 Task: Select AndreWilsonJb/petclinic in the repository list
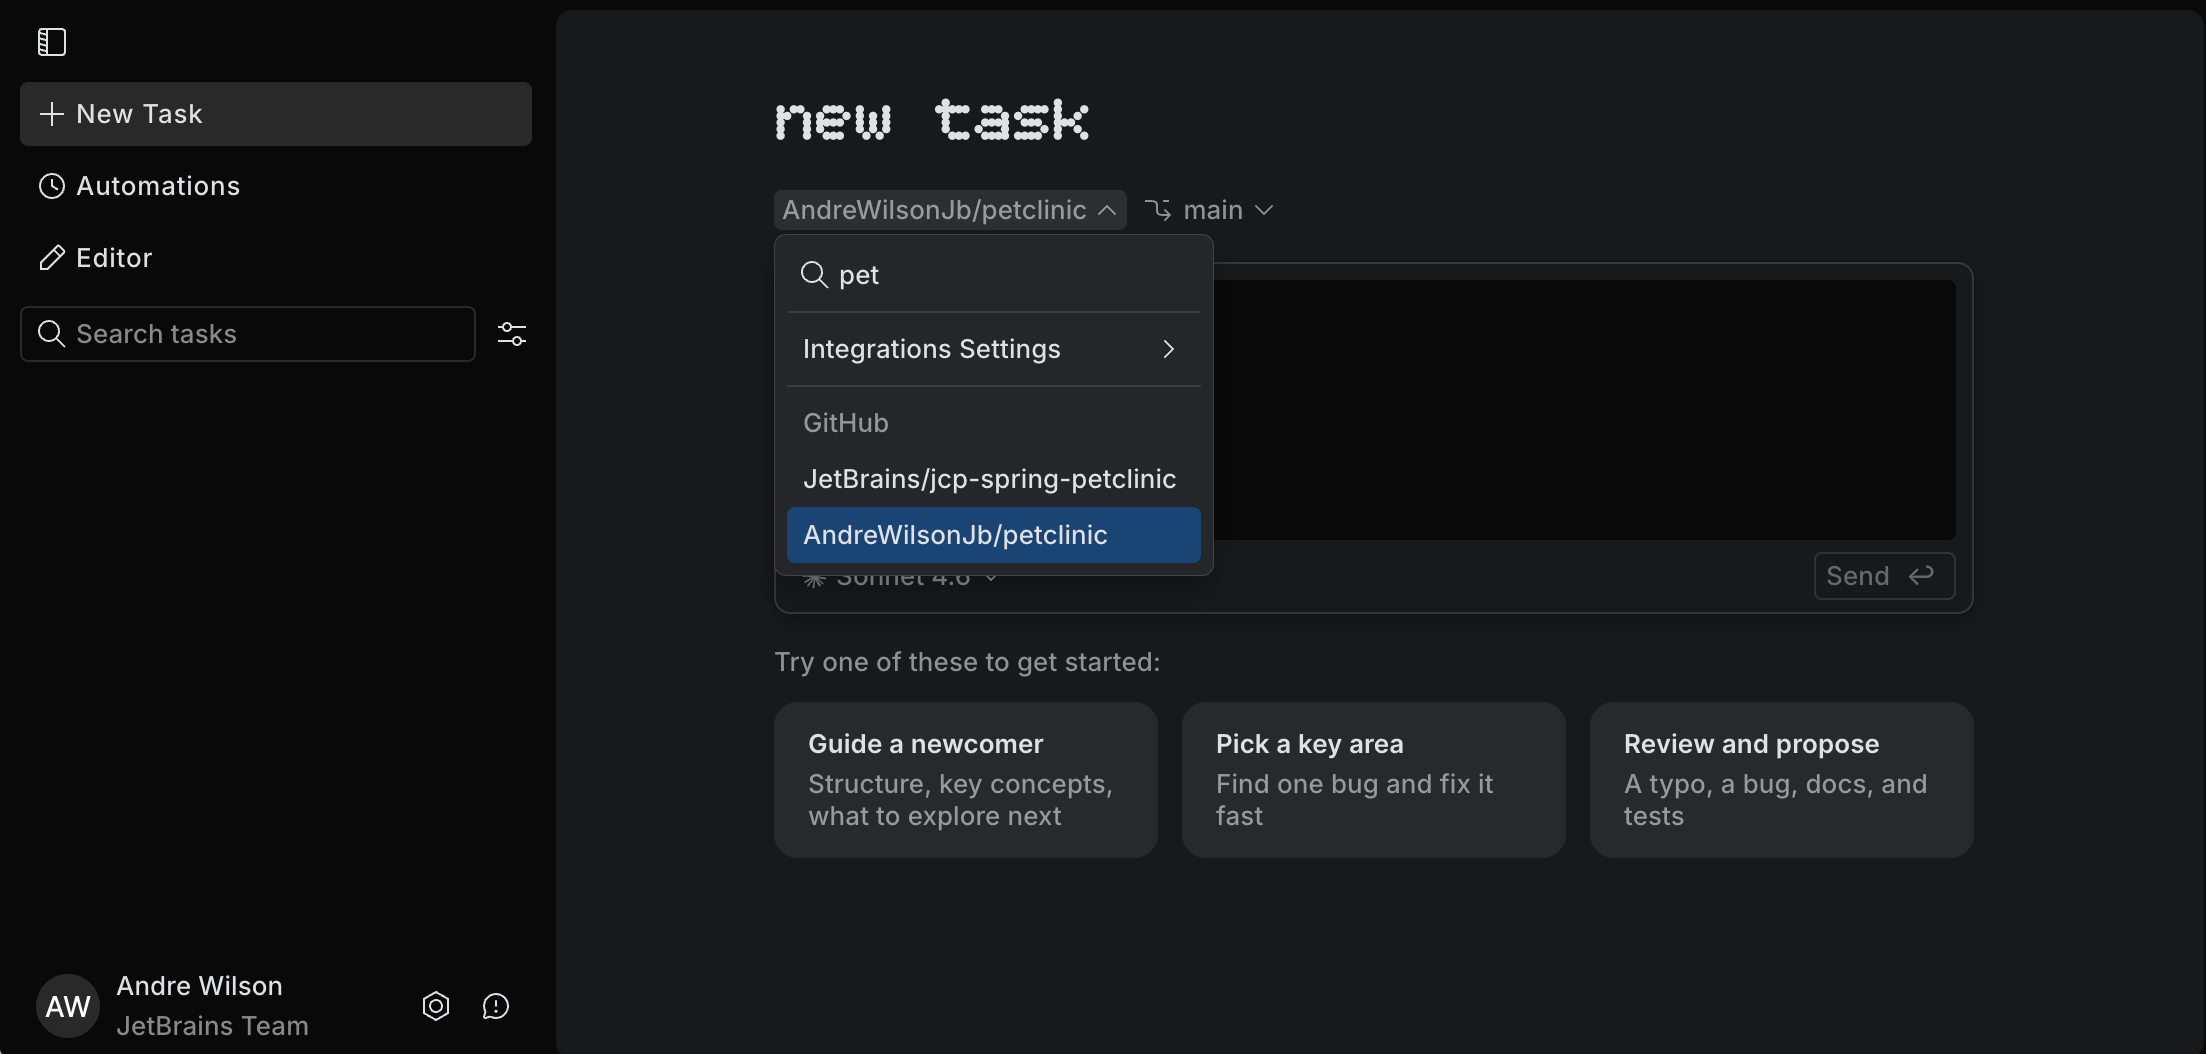[x=994, y=535]
